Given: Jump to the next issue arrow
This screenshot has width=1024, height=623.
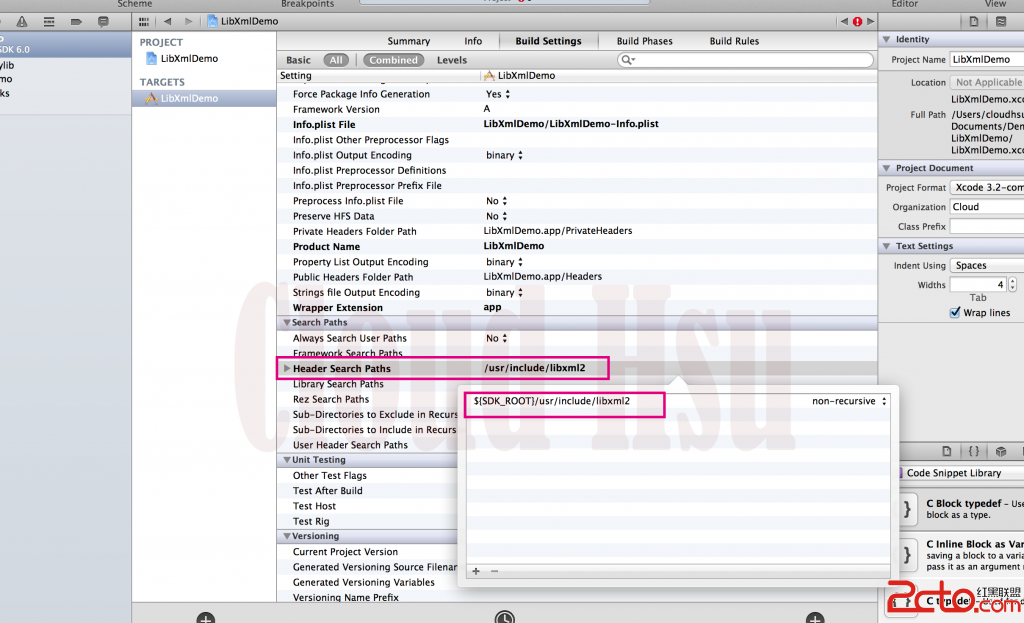Looking at the screenshot, I should click(x=871, y=22).
